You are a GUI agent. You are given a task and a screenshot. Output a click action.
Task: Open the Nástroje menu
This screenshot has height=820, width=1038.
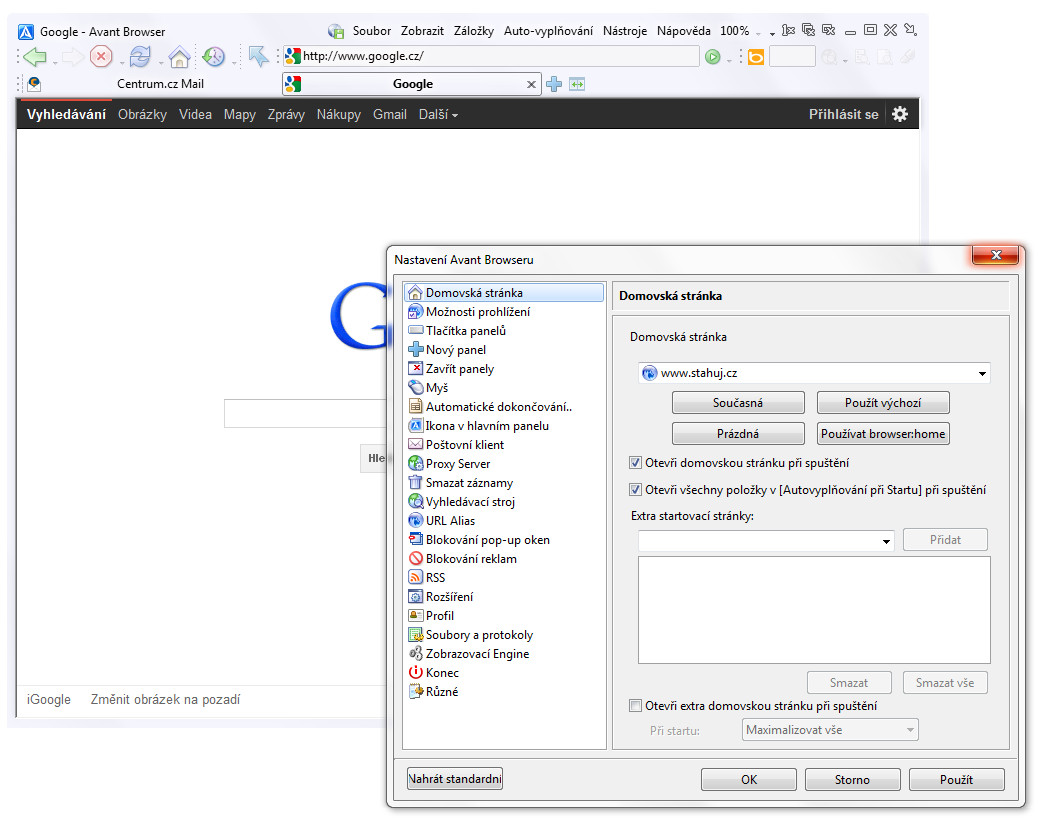click(x=625, y=31)
